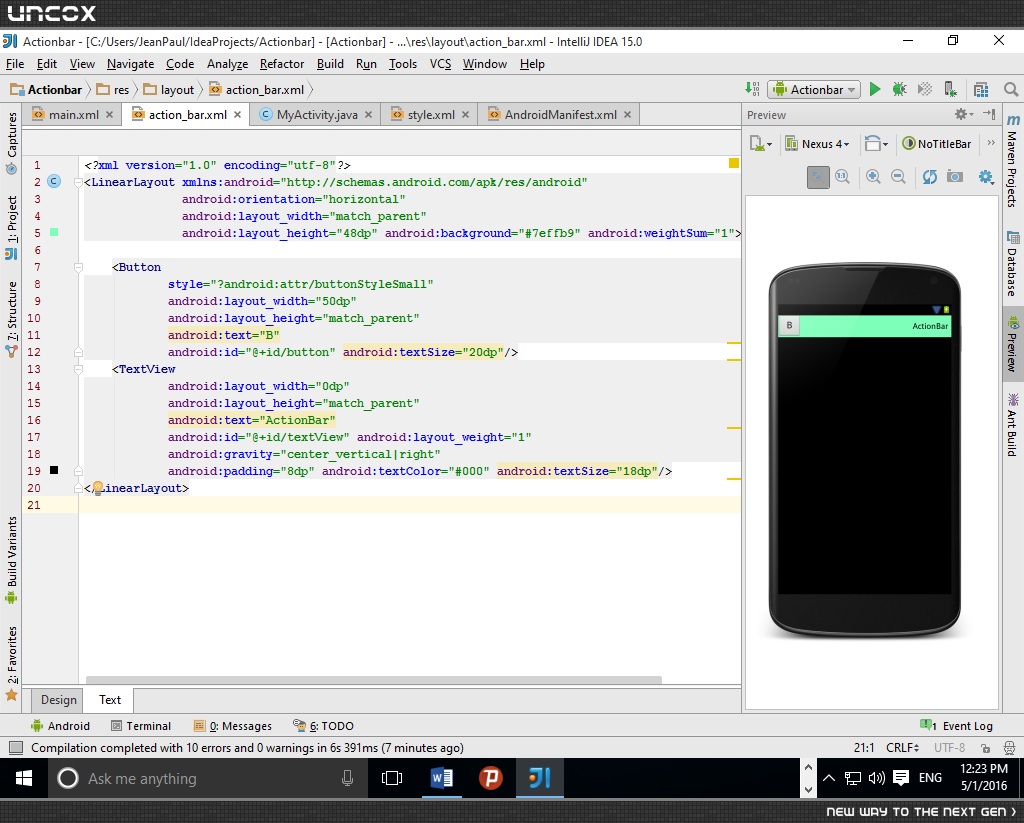This screenshot has height=823, width=1024.
Task: Open Preview panel settings gear menu
Action: (x=964, y=114)
